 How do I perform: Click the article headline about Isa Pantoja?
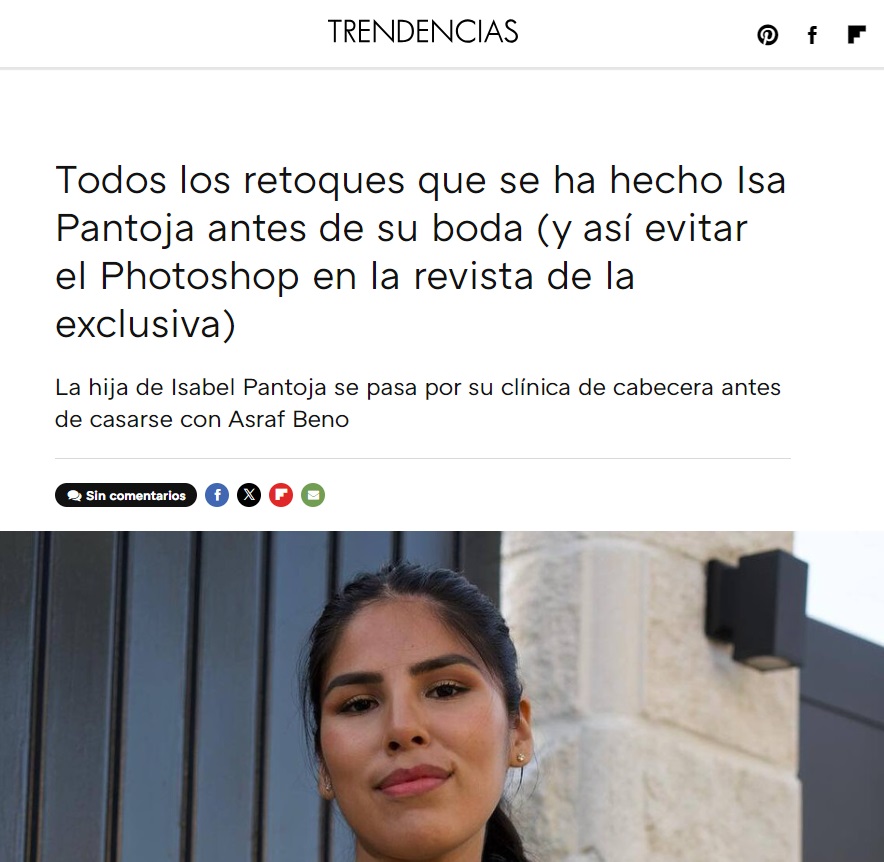(421, 252)
